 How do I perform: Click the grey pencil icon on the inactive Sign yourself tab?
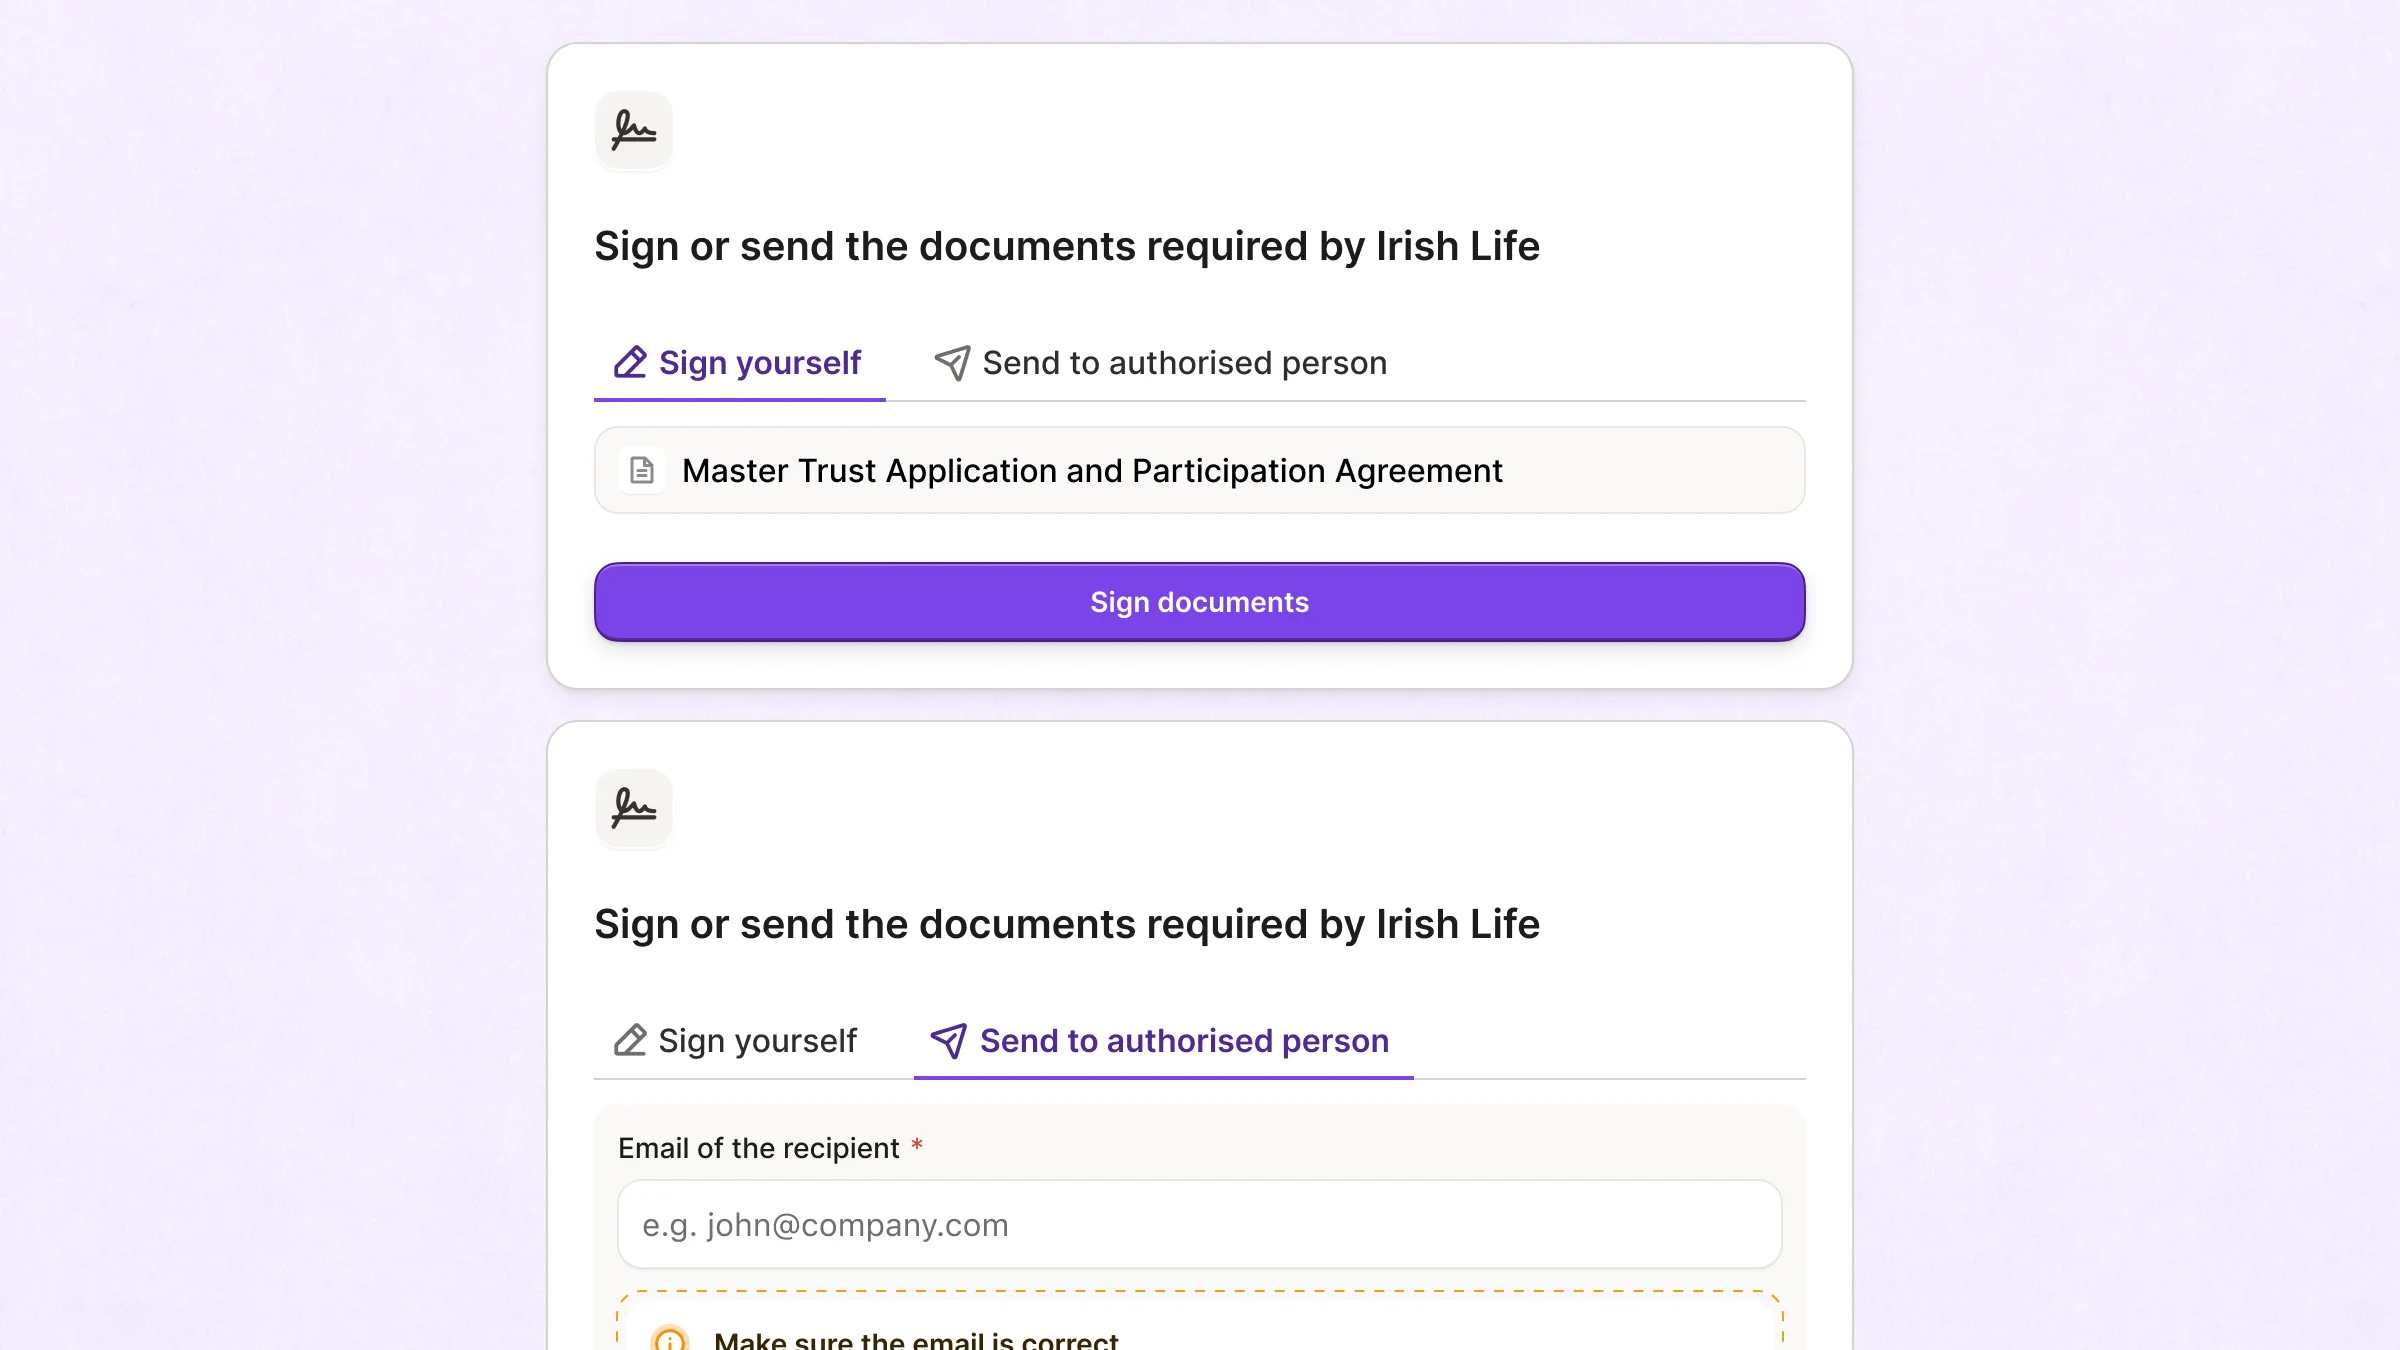point(630,1040)
